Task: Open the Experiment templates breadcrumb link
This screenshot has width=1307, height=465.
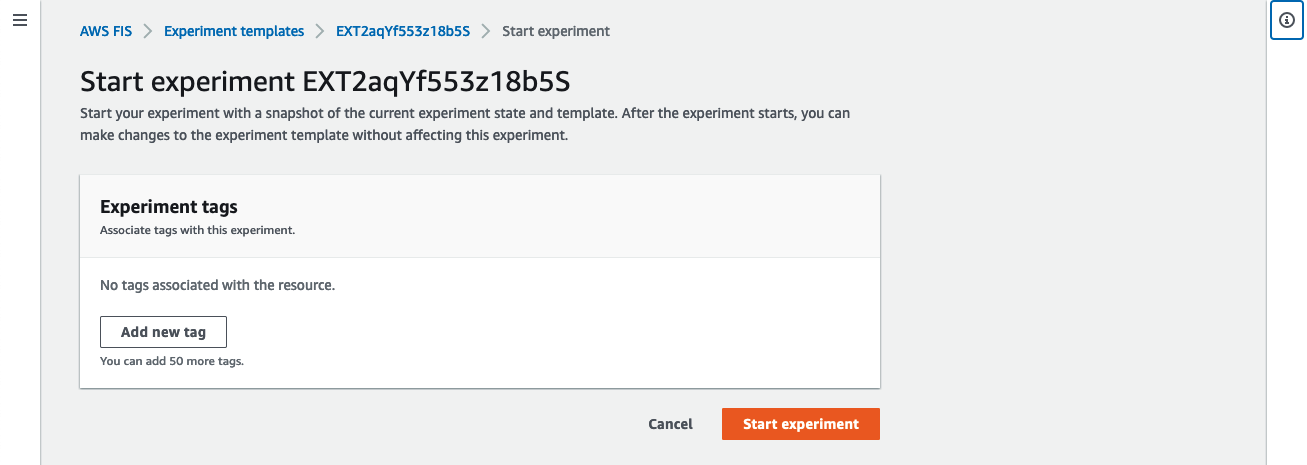Action: [234, 31]
